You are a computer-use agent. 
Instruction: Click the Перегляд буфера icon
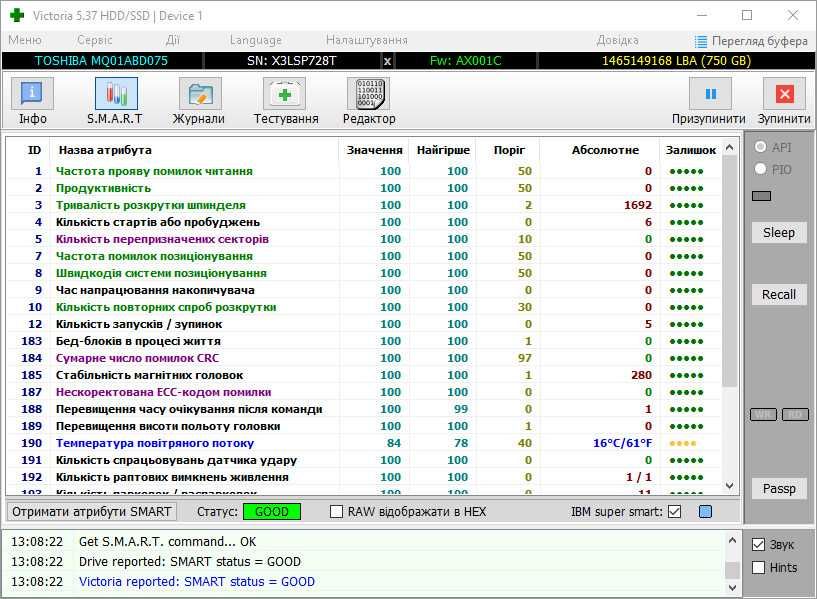[701, 41]
